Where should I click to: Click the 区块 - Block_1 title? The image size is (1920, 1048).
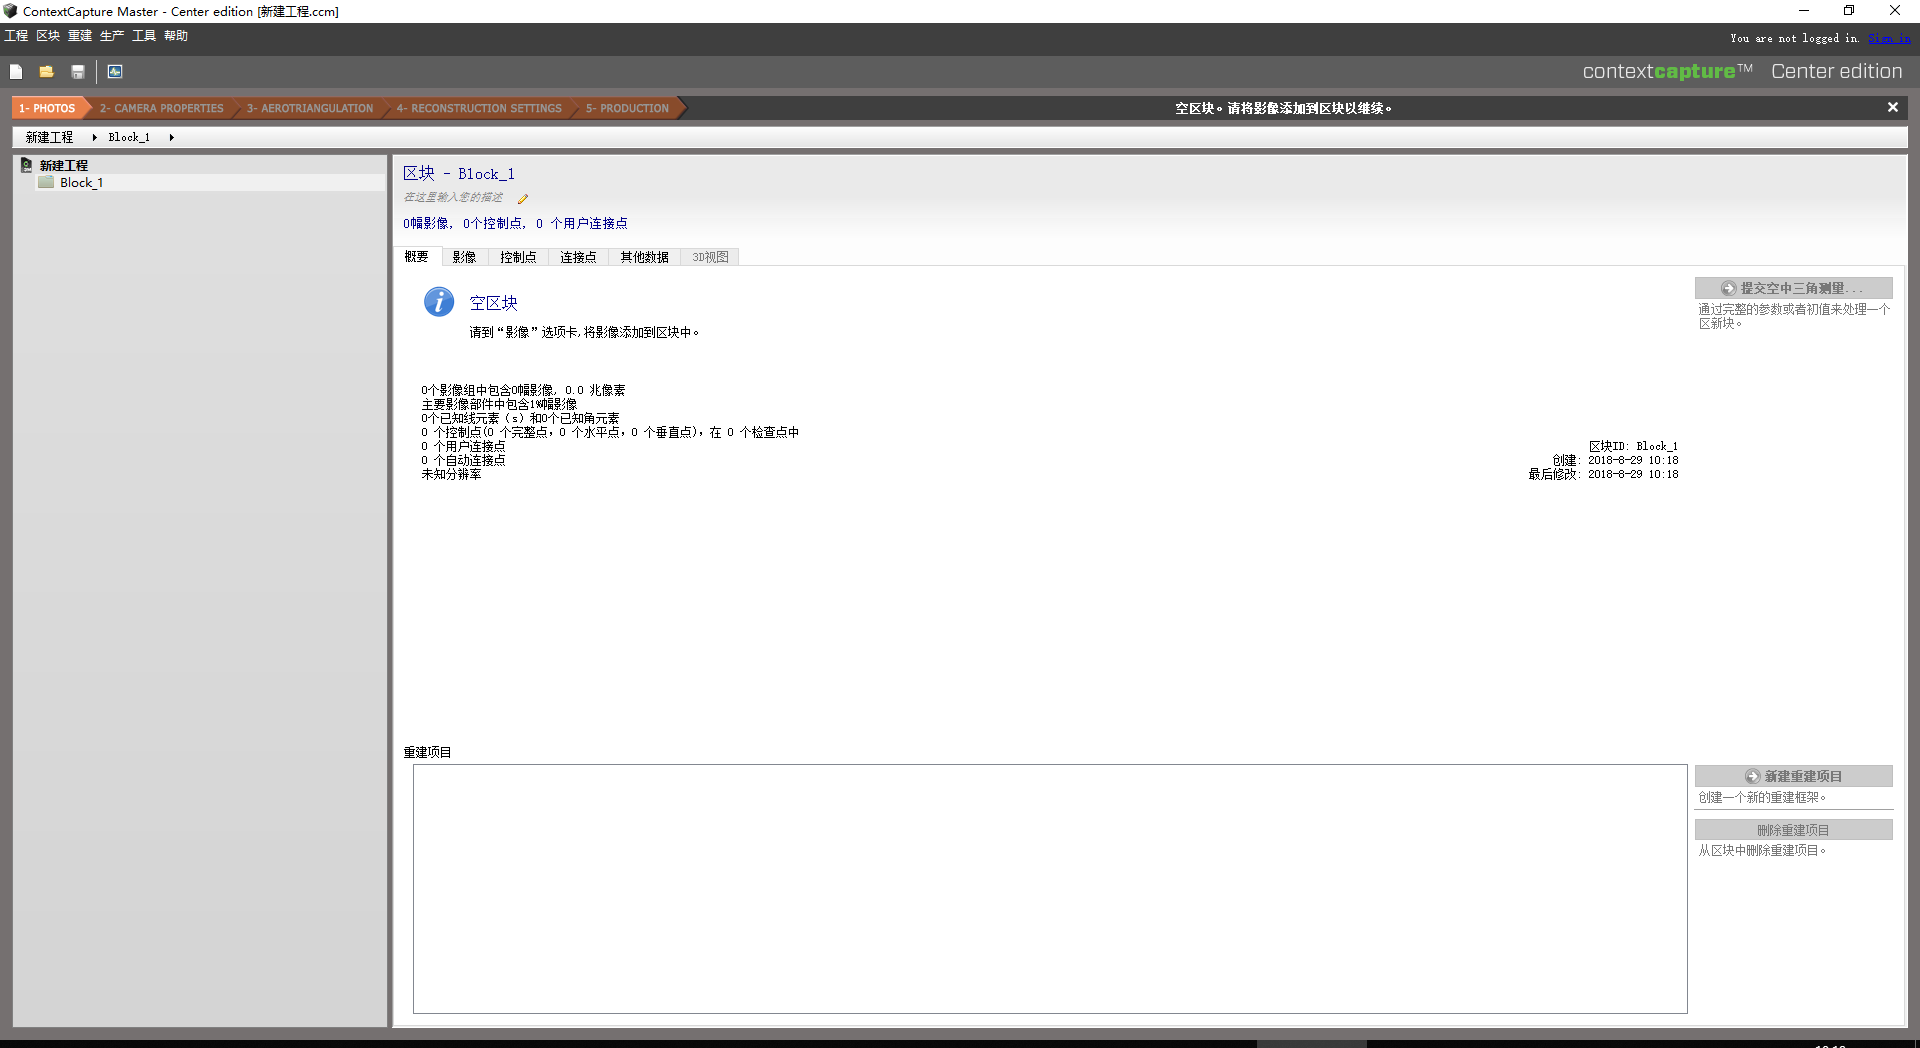tap(459, 173)
